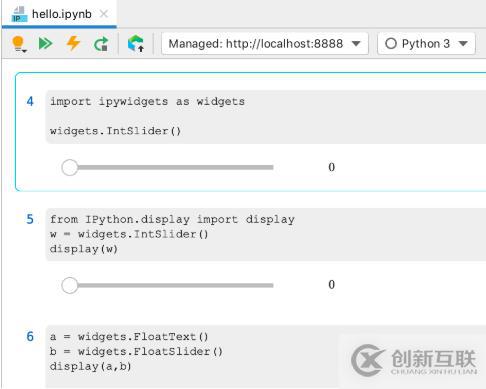The image size is (486, 389).
Task: Click 'b = widgets.FloatSlider()' line
Action: click(x=136, y=351)
